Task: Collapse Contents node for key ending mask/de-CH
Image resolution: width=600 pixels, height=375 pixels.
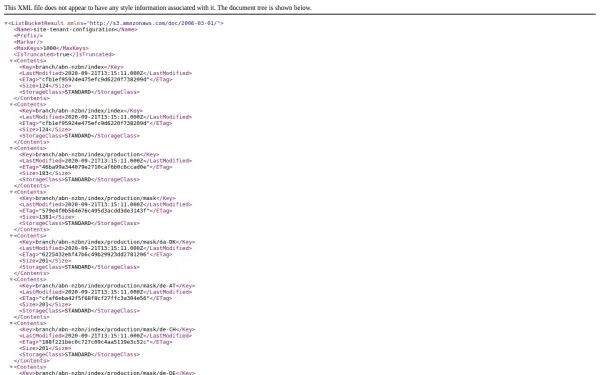Action: 11,323
